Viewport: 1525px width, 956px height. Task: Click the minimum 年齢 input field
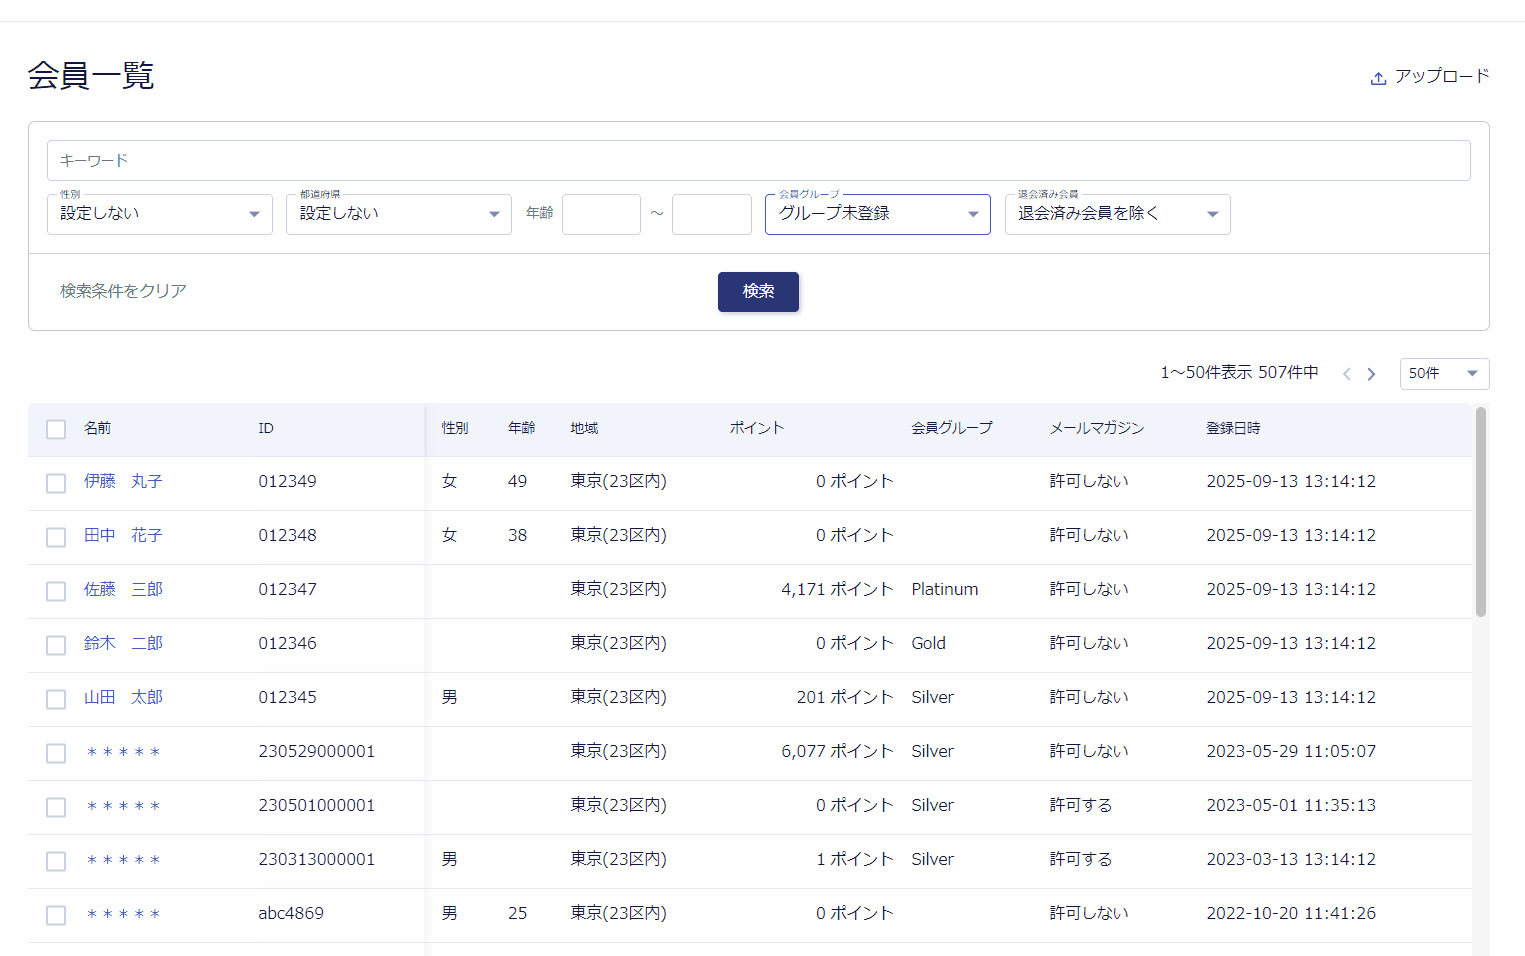(601, 214)
